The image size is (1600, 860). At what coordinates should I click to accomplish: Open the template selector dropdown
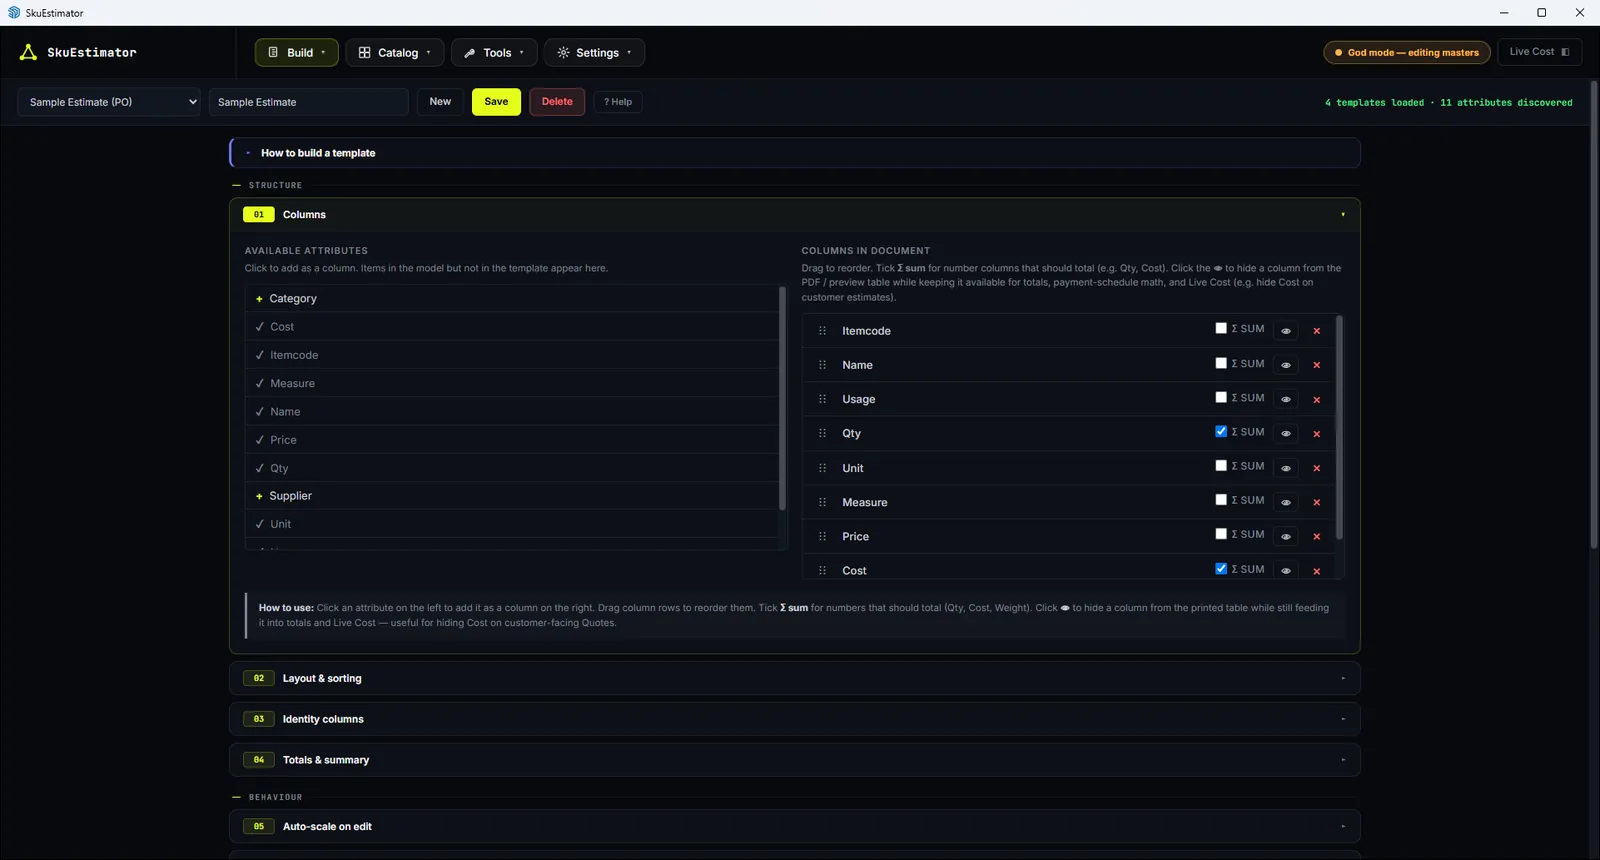pyautogui.click(x=109, y=102)
